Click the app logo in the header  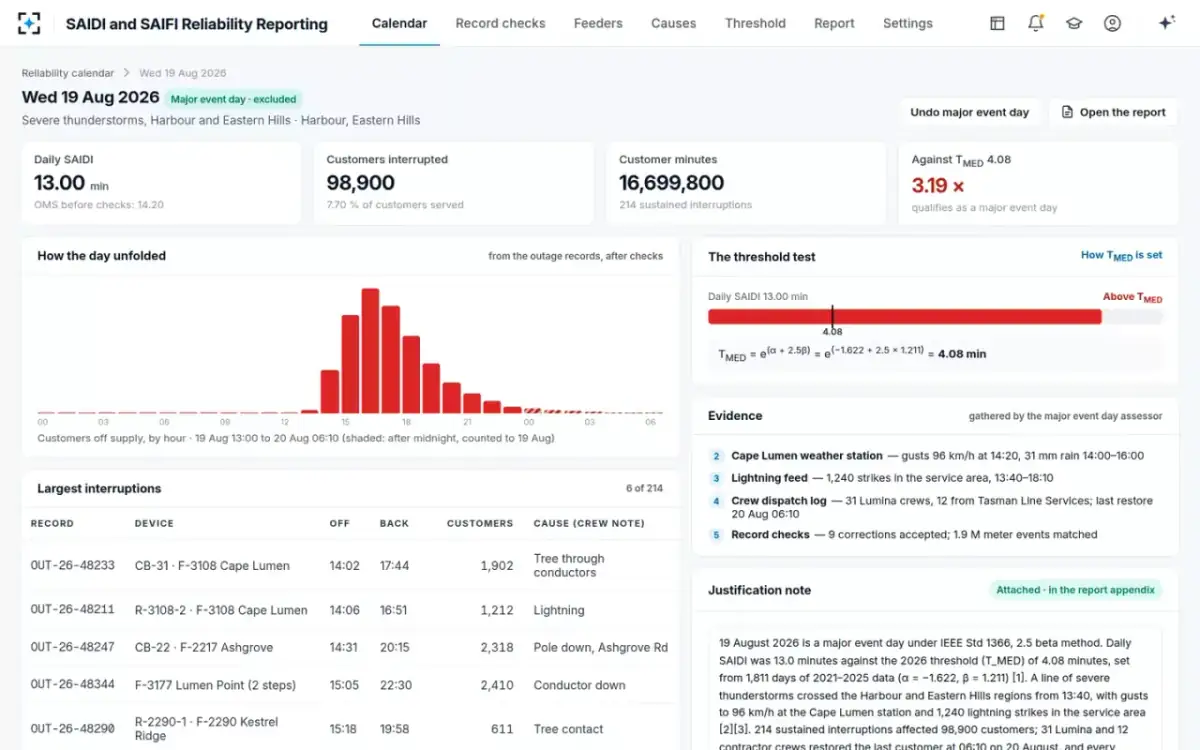(30, 23)
